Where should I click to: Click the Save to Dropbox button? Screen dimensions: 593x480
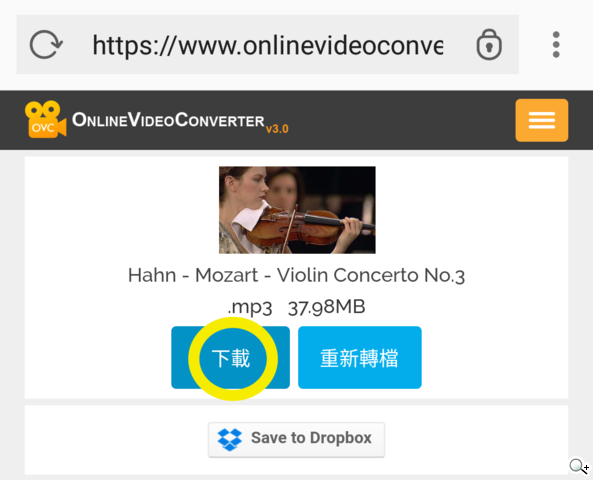[296, 440]
